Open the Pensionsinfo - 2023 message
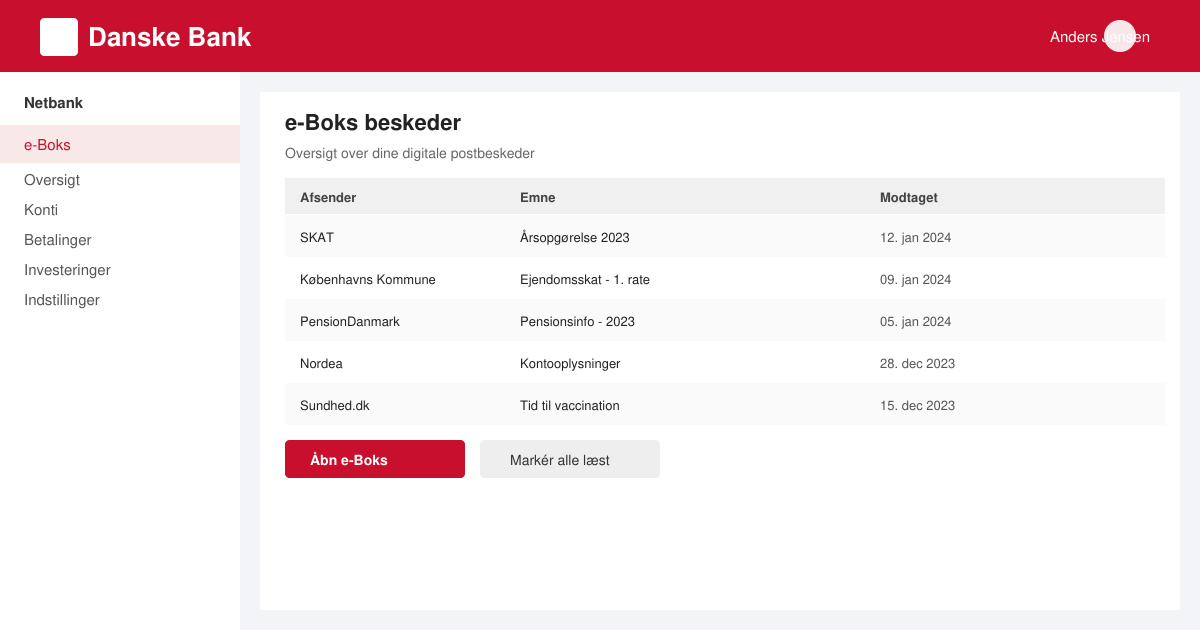This screenshot has width=1200, height=630. pyautogui.click(x=577, y=321)
